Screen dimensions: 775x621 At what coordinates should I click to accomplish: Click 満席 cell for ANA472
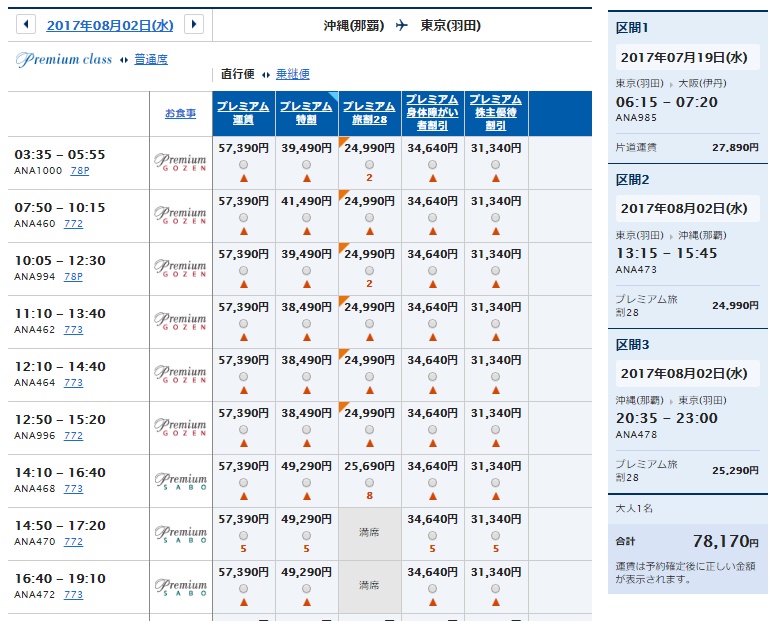369,586
